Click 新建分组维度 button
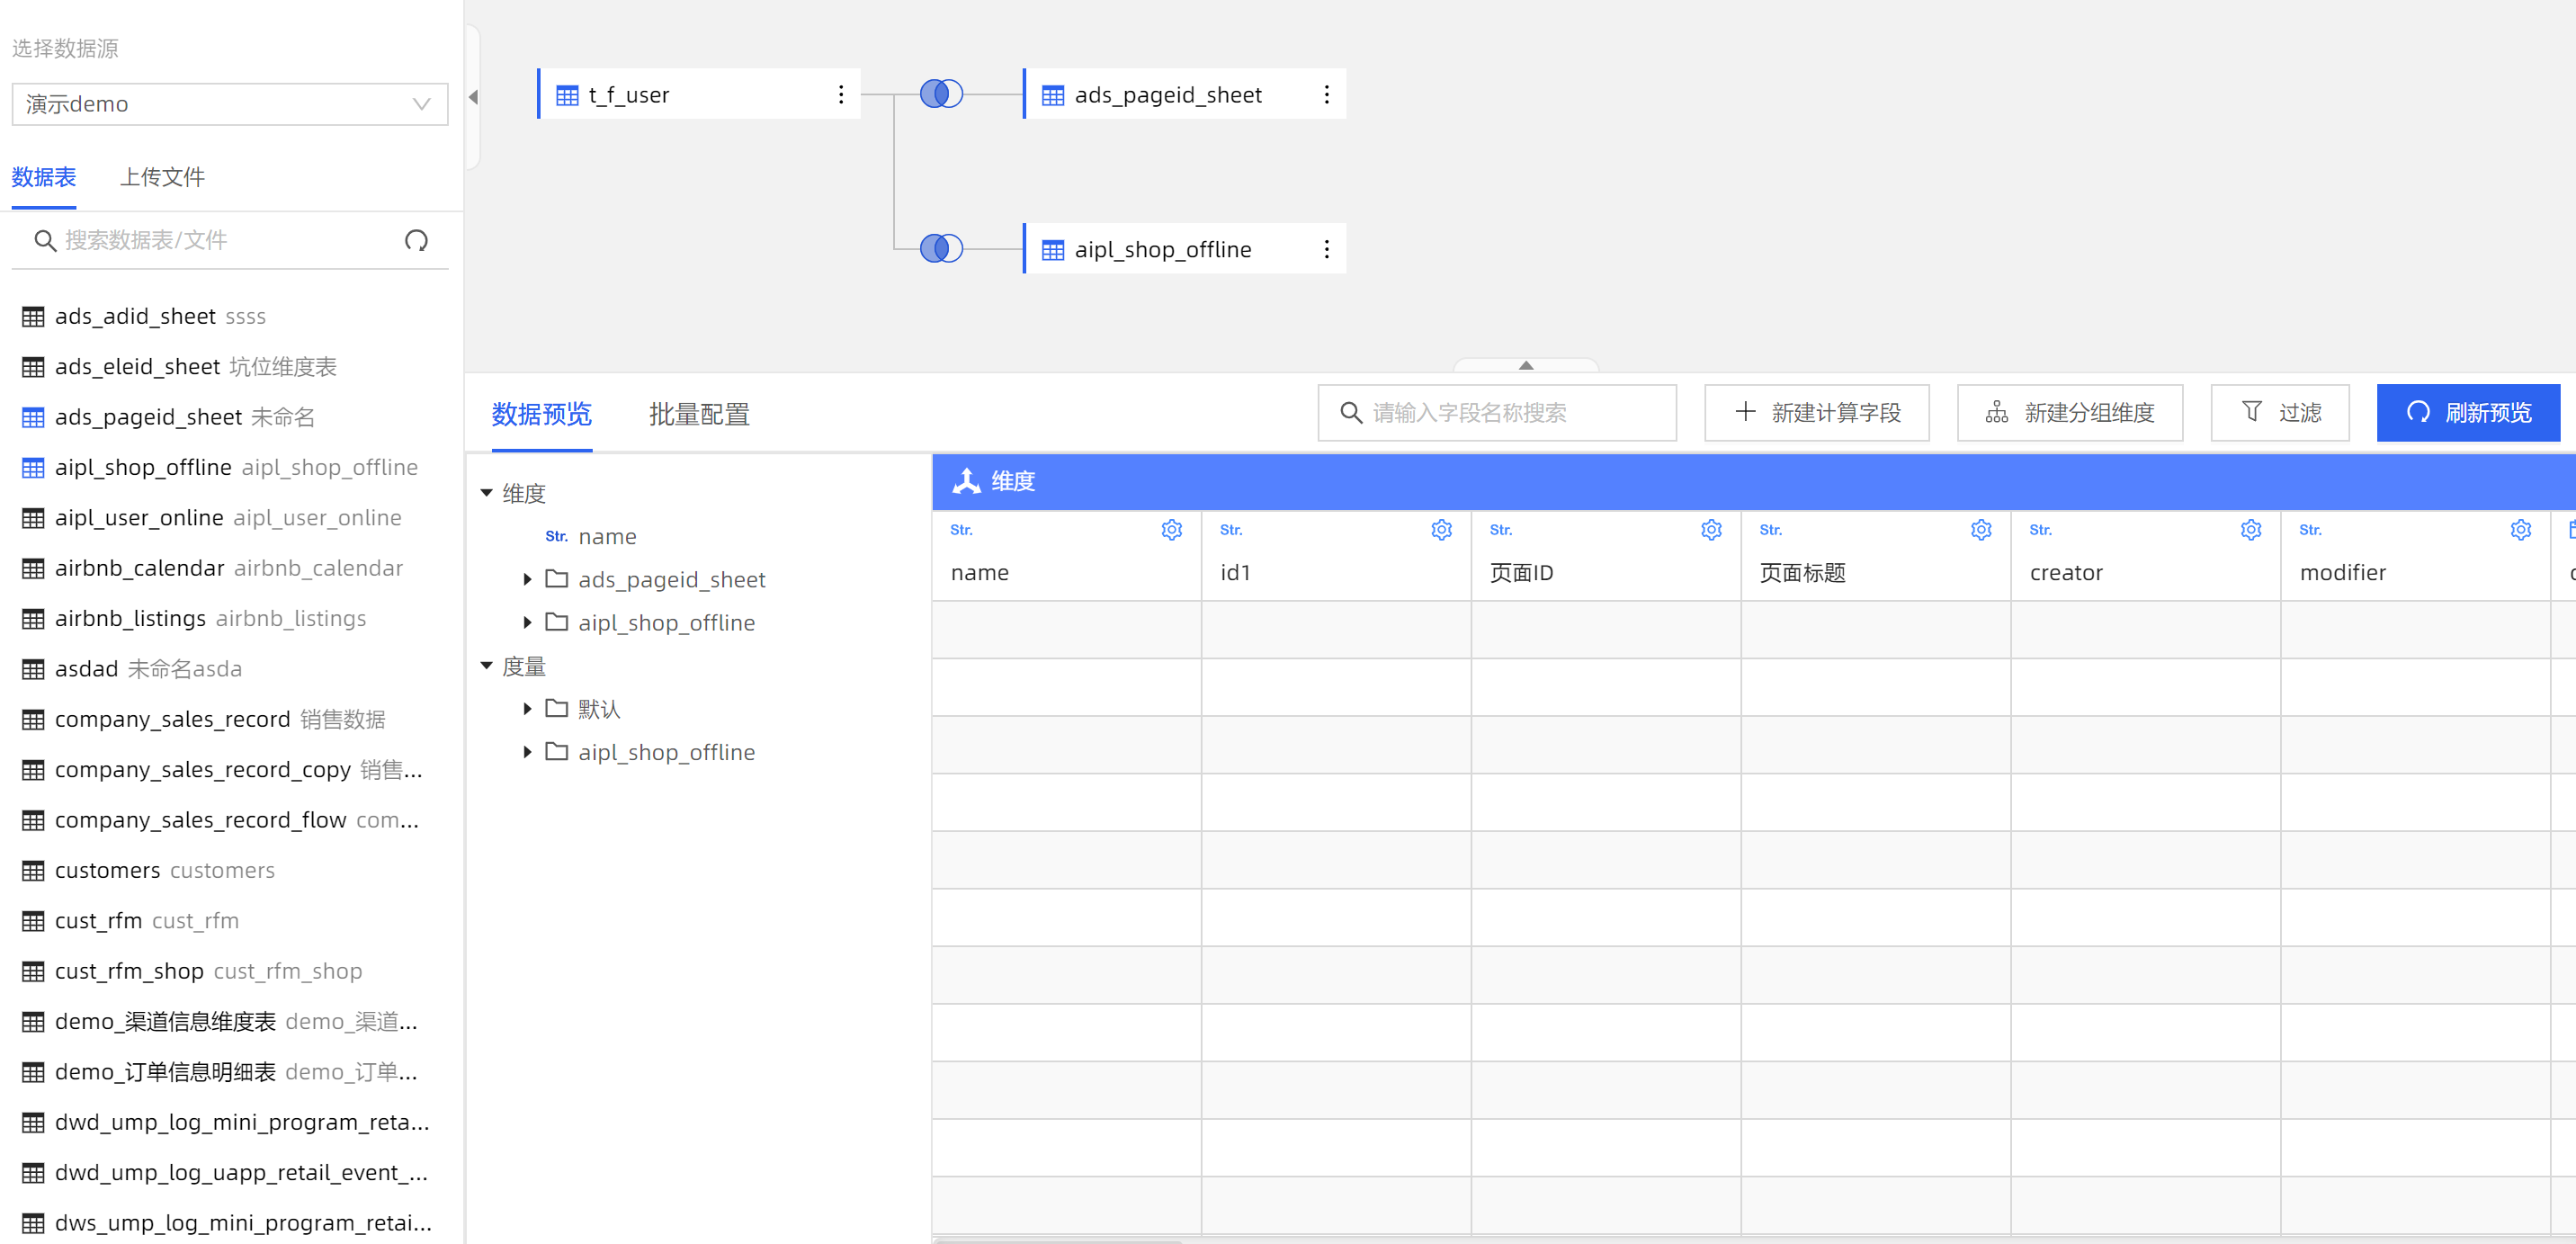Screen dimensions: 2576x1244 click(x=2069, y=412)
